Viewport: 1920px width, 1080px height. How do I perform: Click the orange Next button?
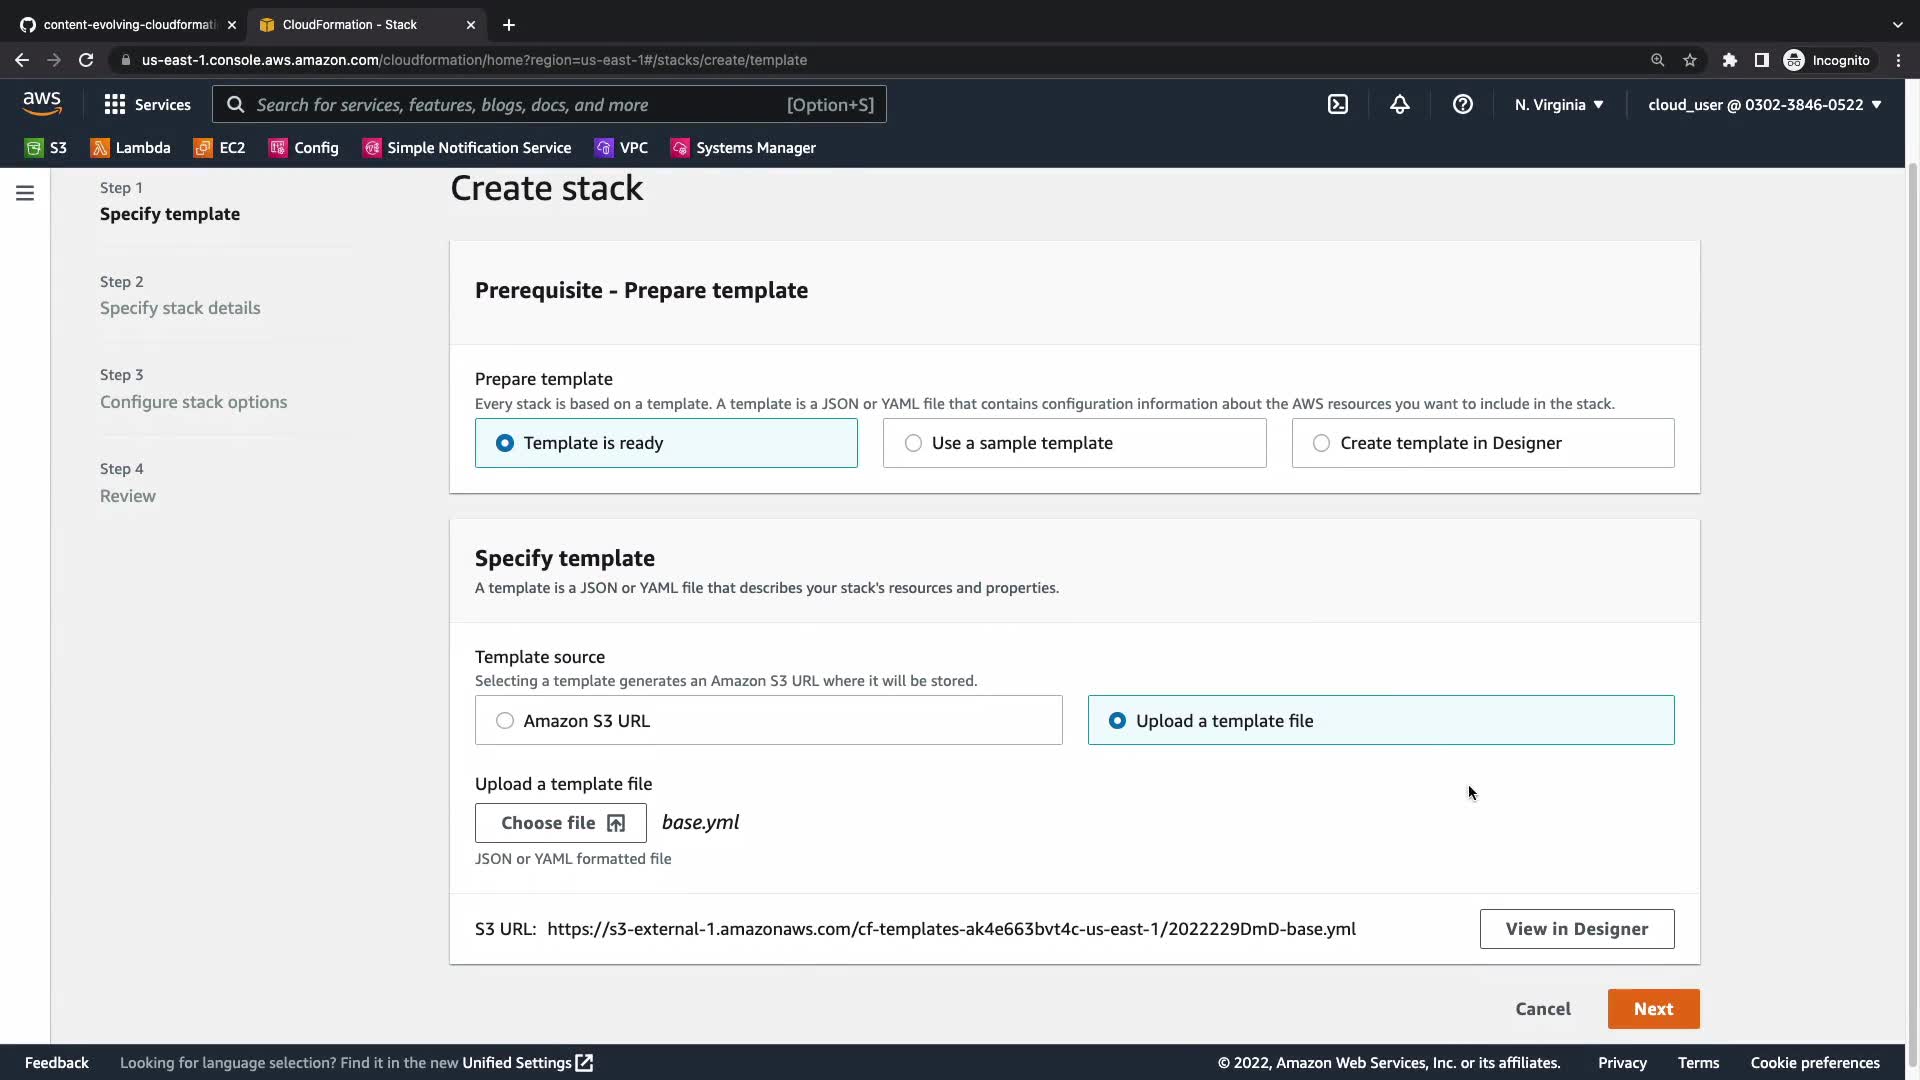1653,1009
